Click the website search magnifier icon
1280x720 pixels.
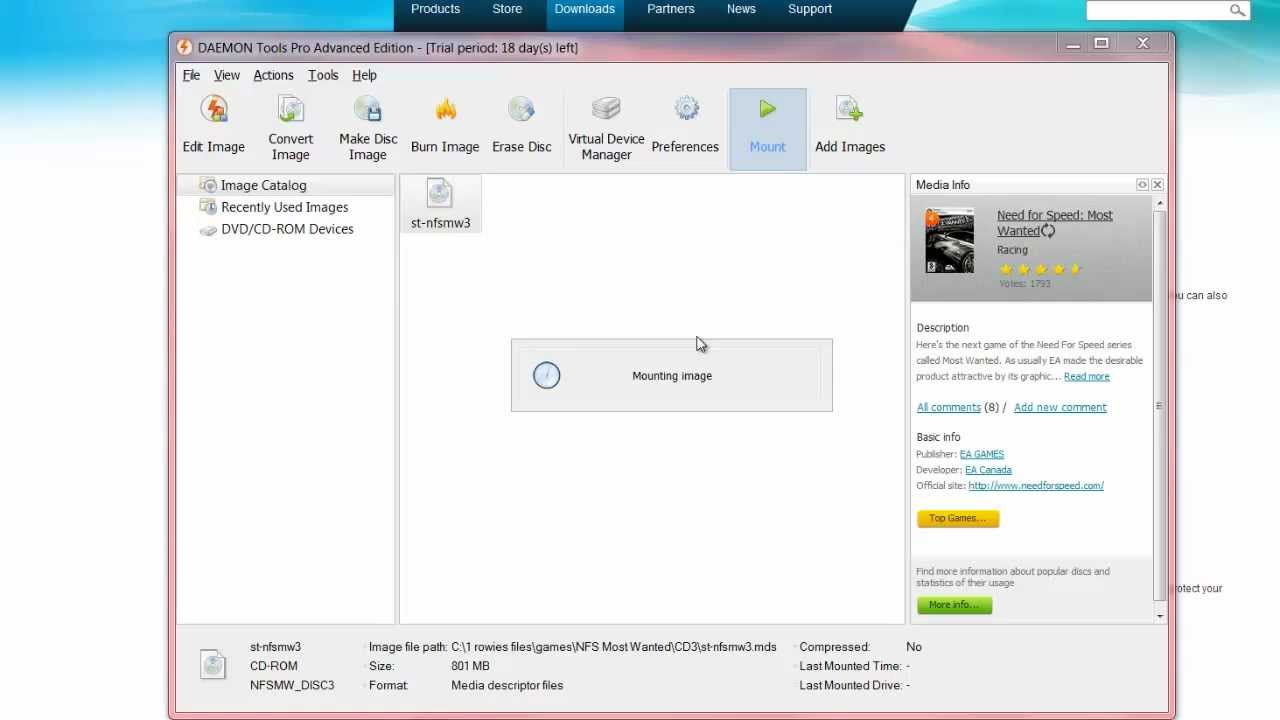coord(1237,10)
